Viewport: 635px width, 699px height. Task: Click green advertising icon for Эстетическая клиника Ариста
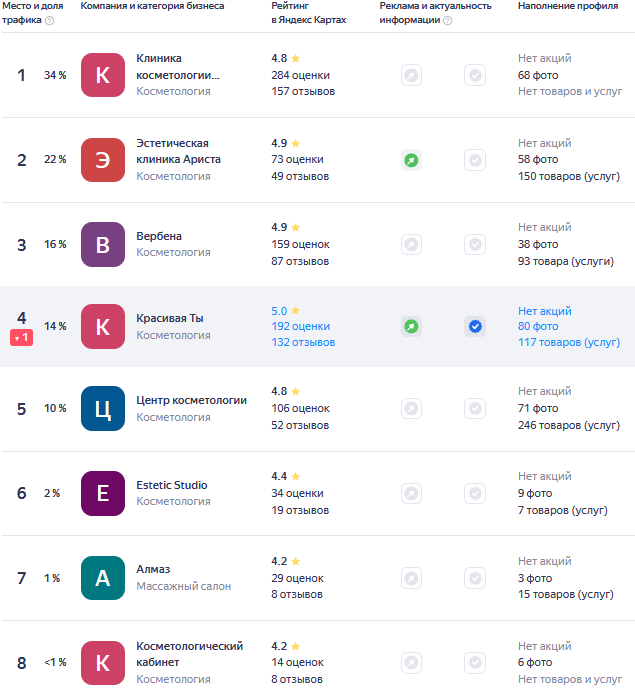411,160
